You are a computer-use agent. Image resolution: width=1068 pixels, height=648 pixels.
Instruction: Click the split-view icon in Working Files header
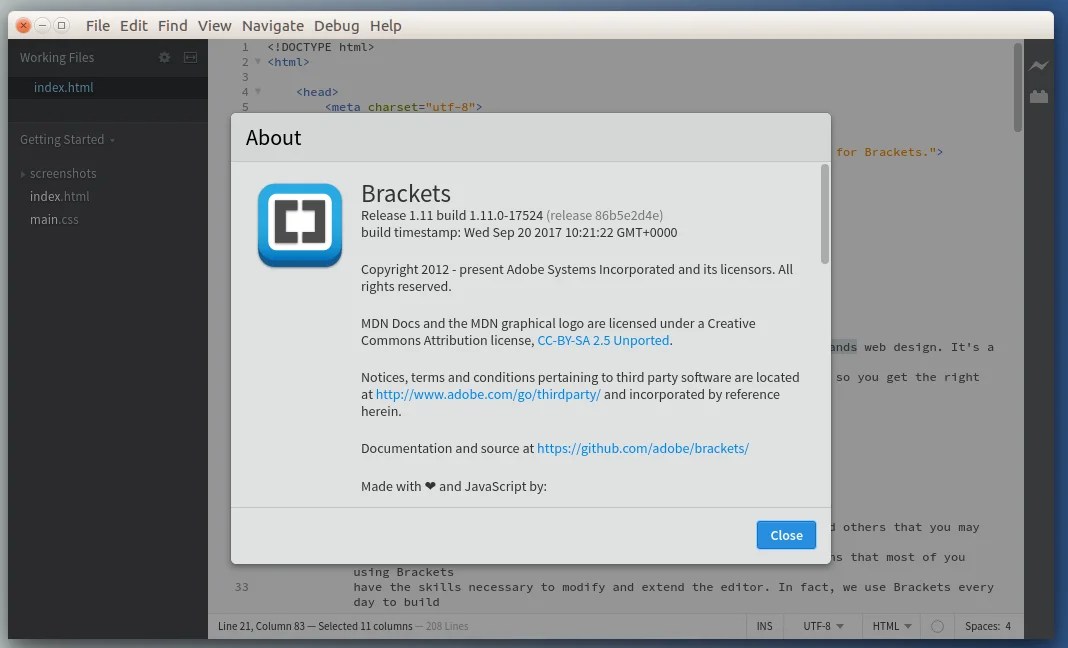pos(189,57)
